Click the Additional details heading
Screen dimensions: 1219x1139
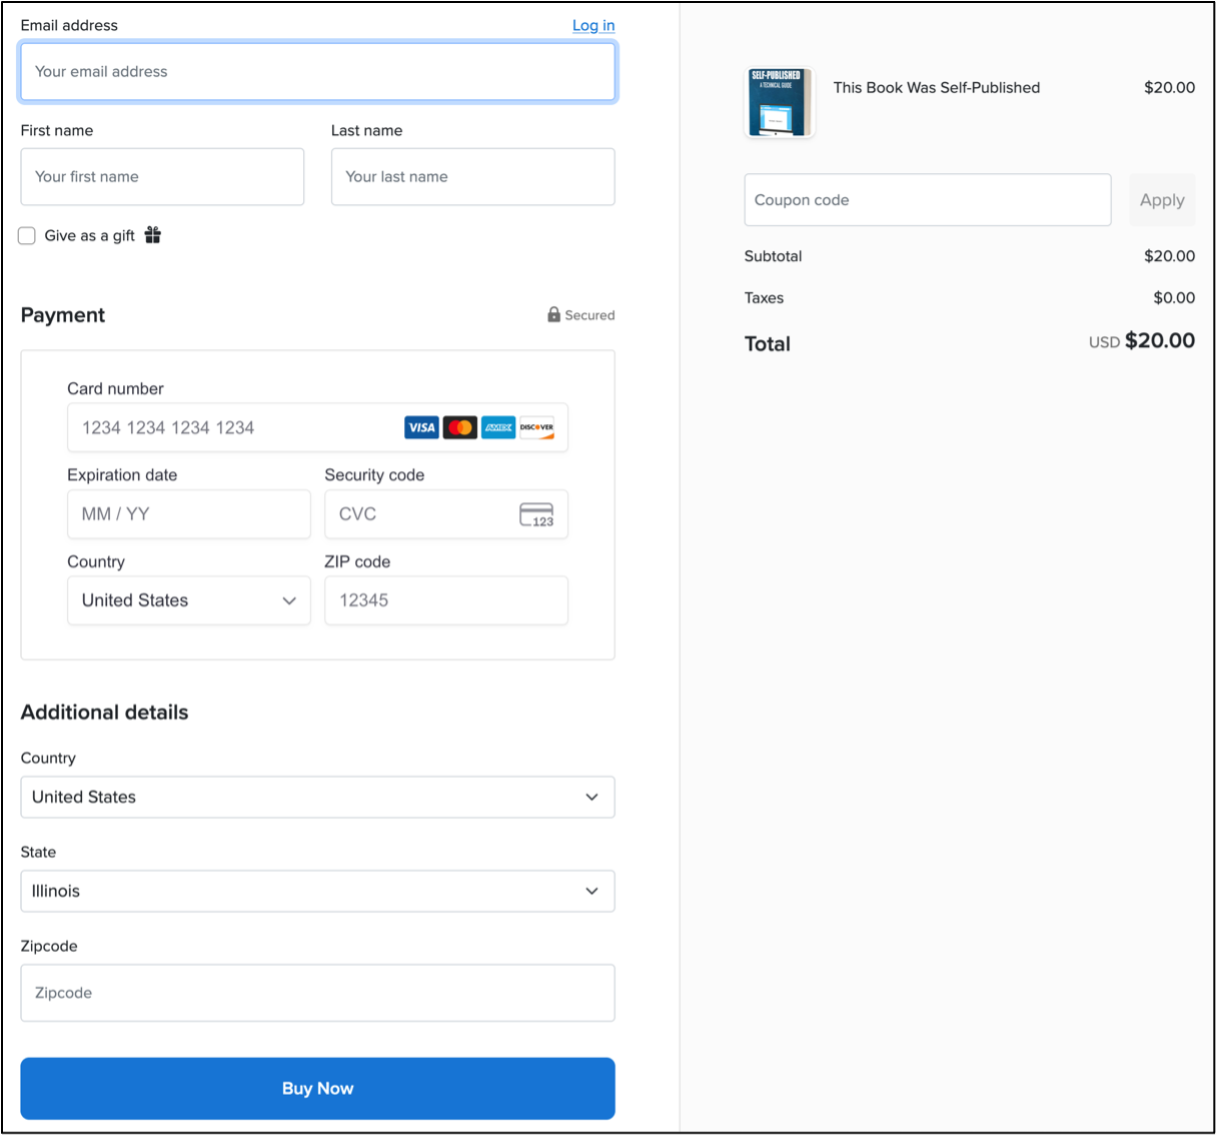coord(105,712)
